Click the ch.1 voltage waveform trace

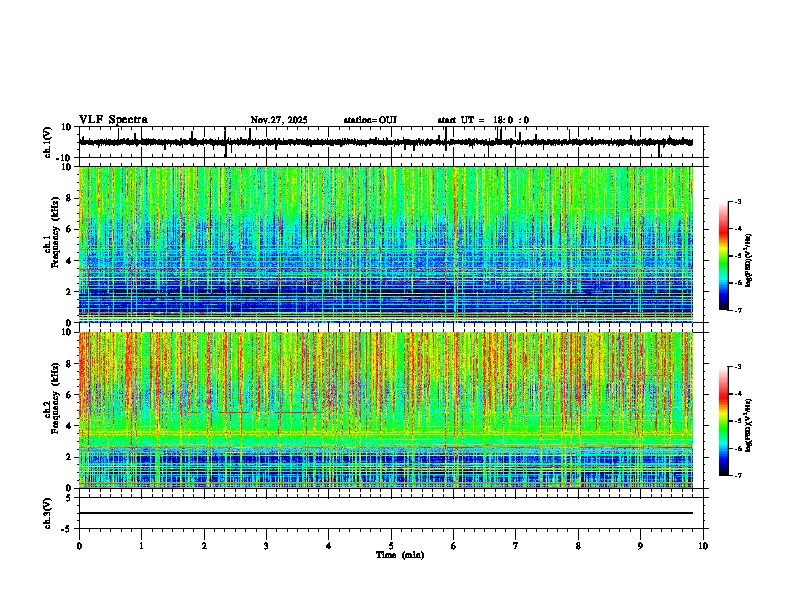coord(386,142)
